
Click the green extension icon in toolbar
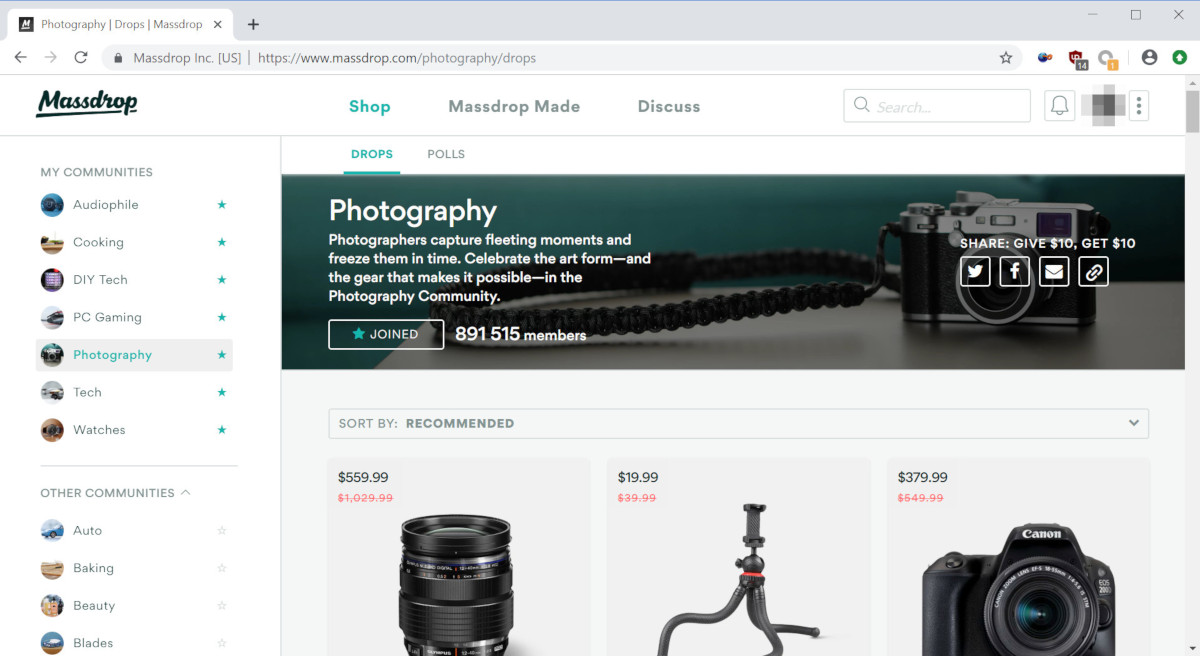pos(1180,58)
